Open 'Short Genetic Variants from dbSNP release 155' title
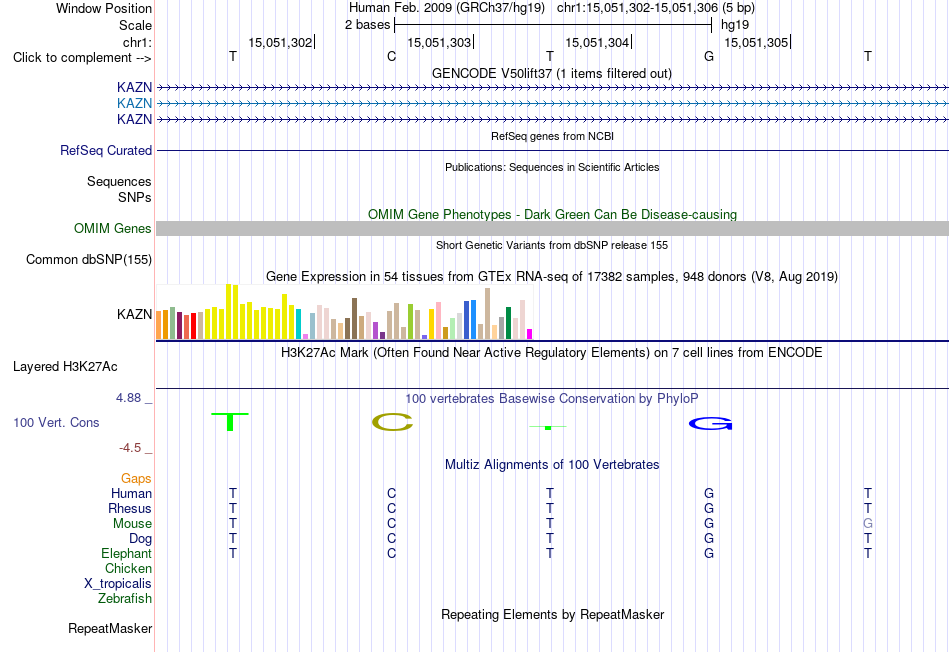950x652 pixels. [x=552, y=245]
